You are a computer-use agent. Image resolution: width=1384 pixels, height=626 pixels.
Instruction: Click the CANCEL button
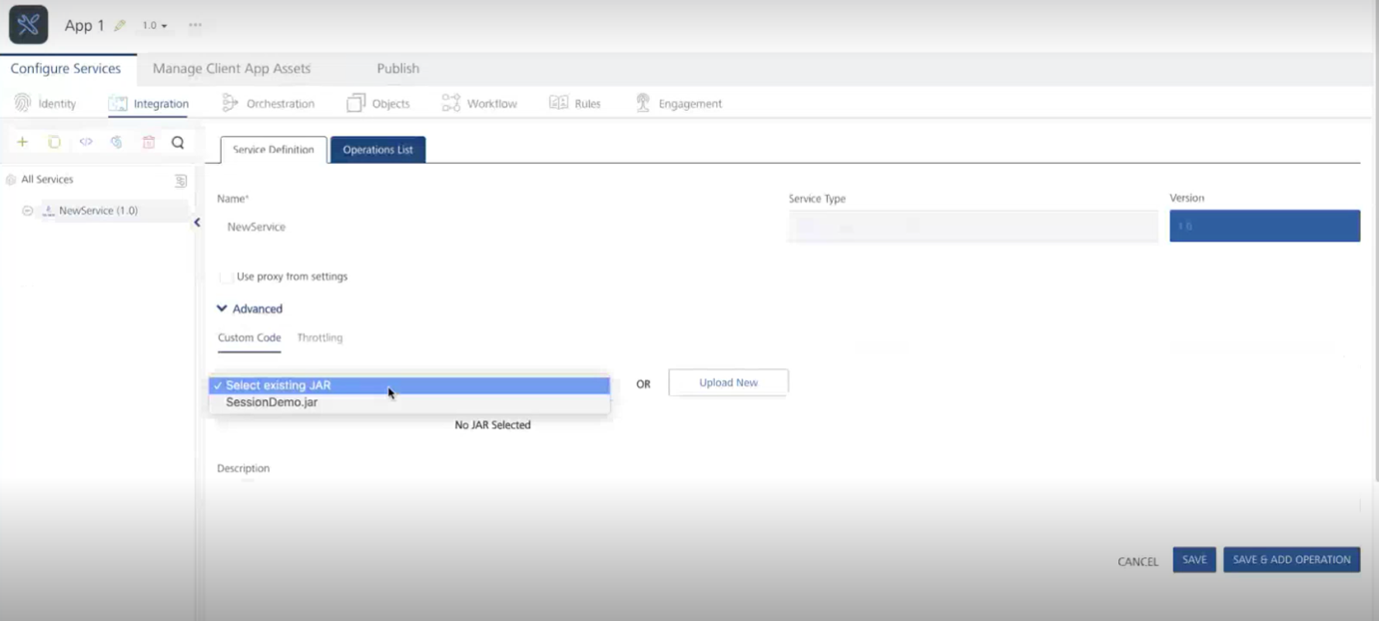click(1138, 562)
